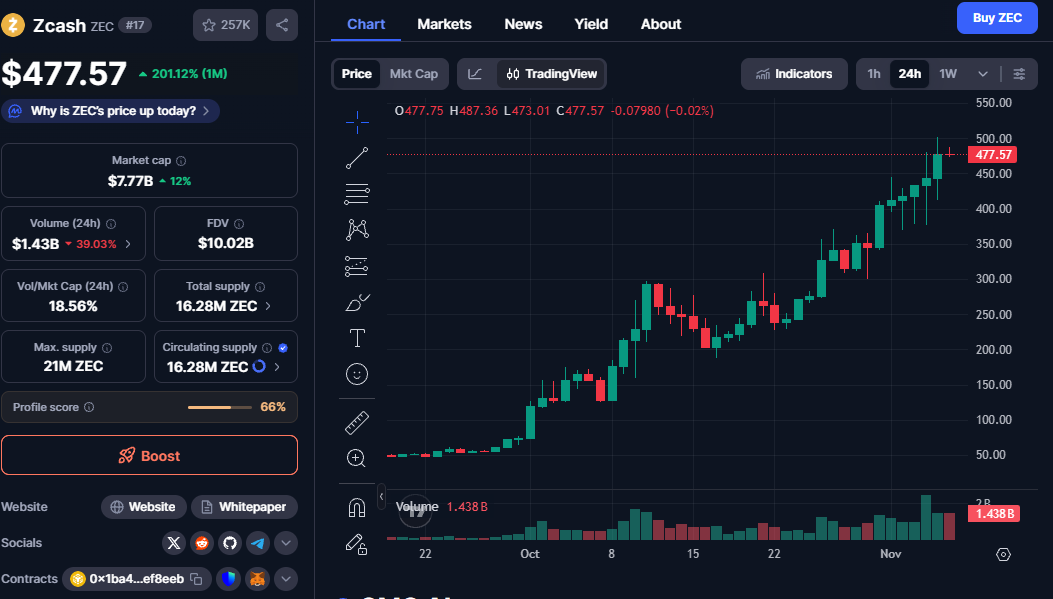
Task: Click the magnet snap mode icon
Action: (356, 508)
